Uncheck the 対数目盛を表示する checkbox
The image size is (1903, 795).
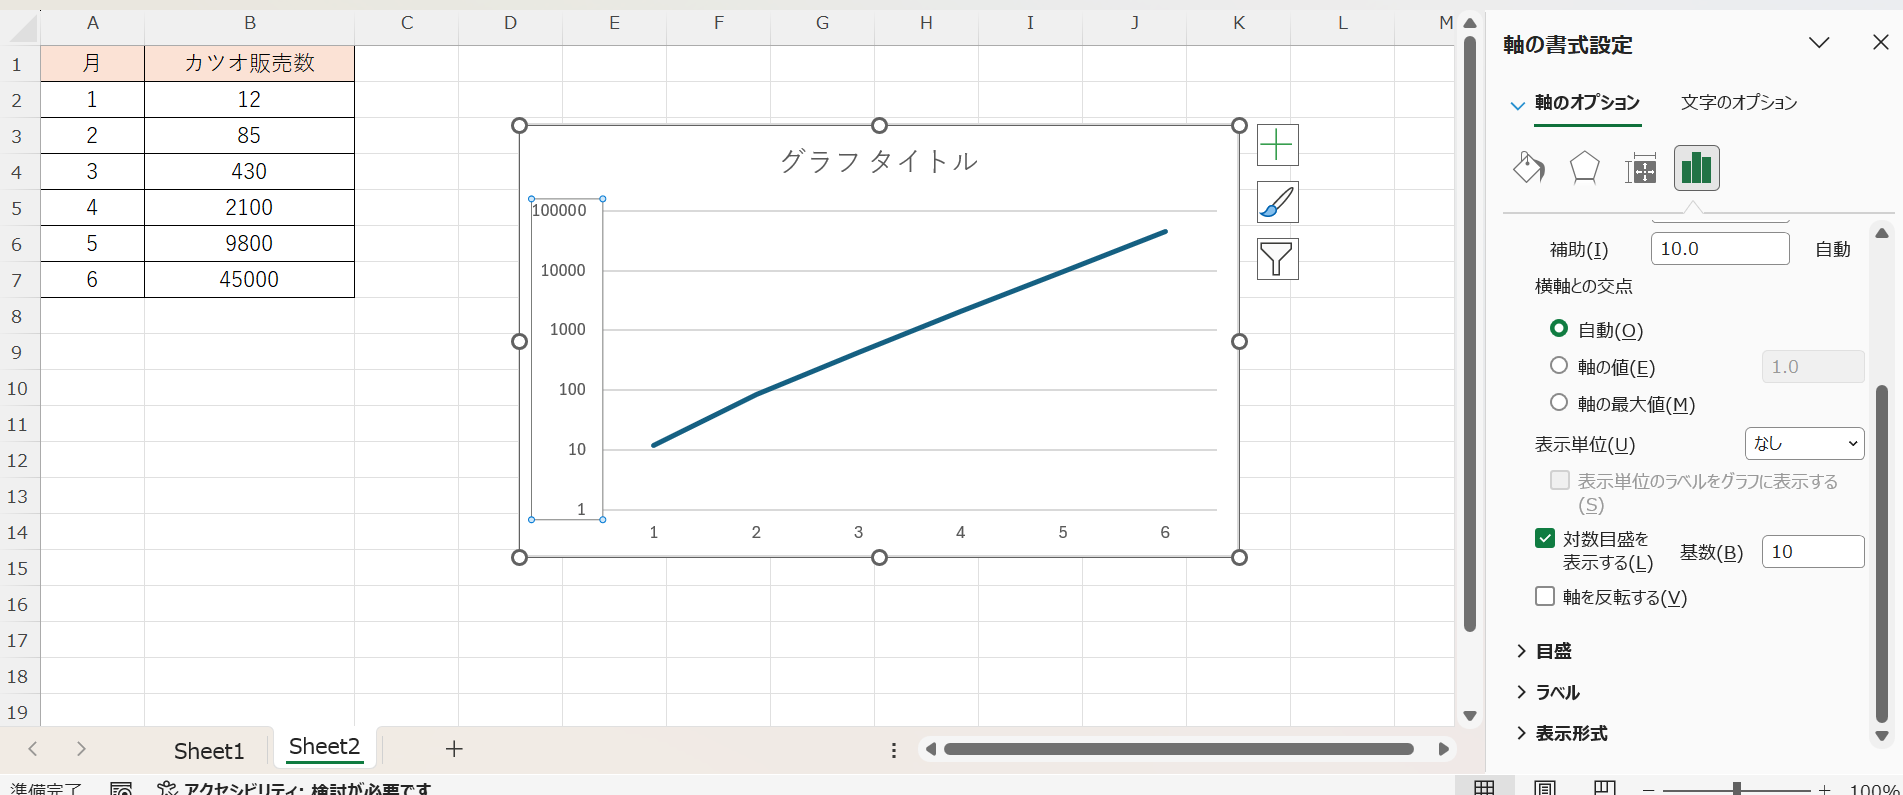1545,539
